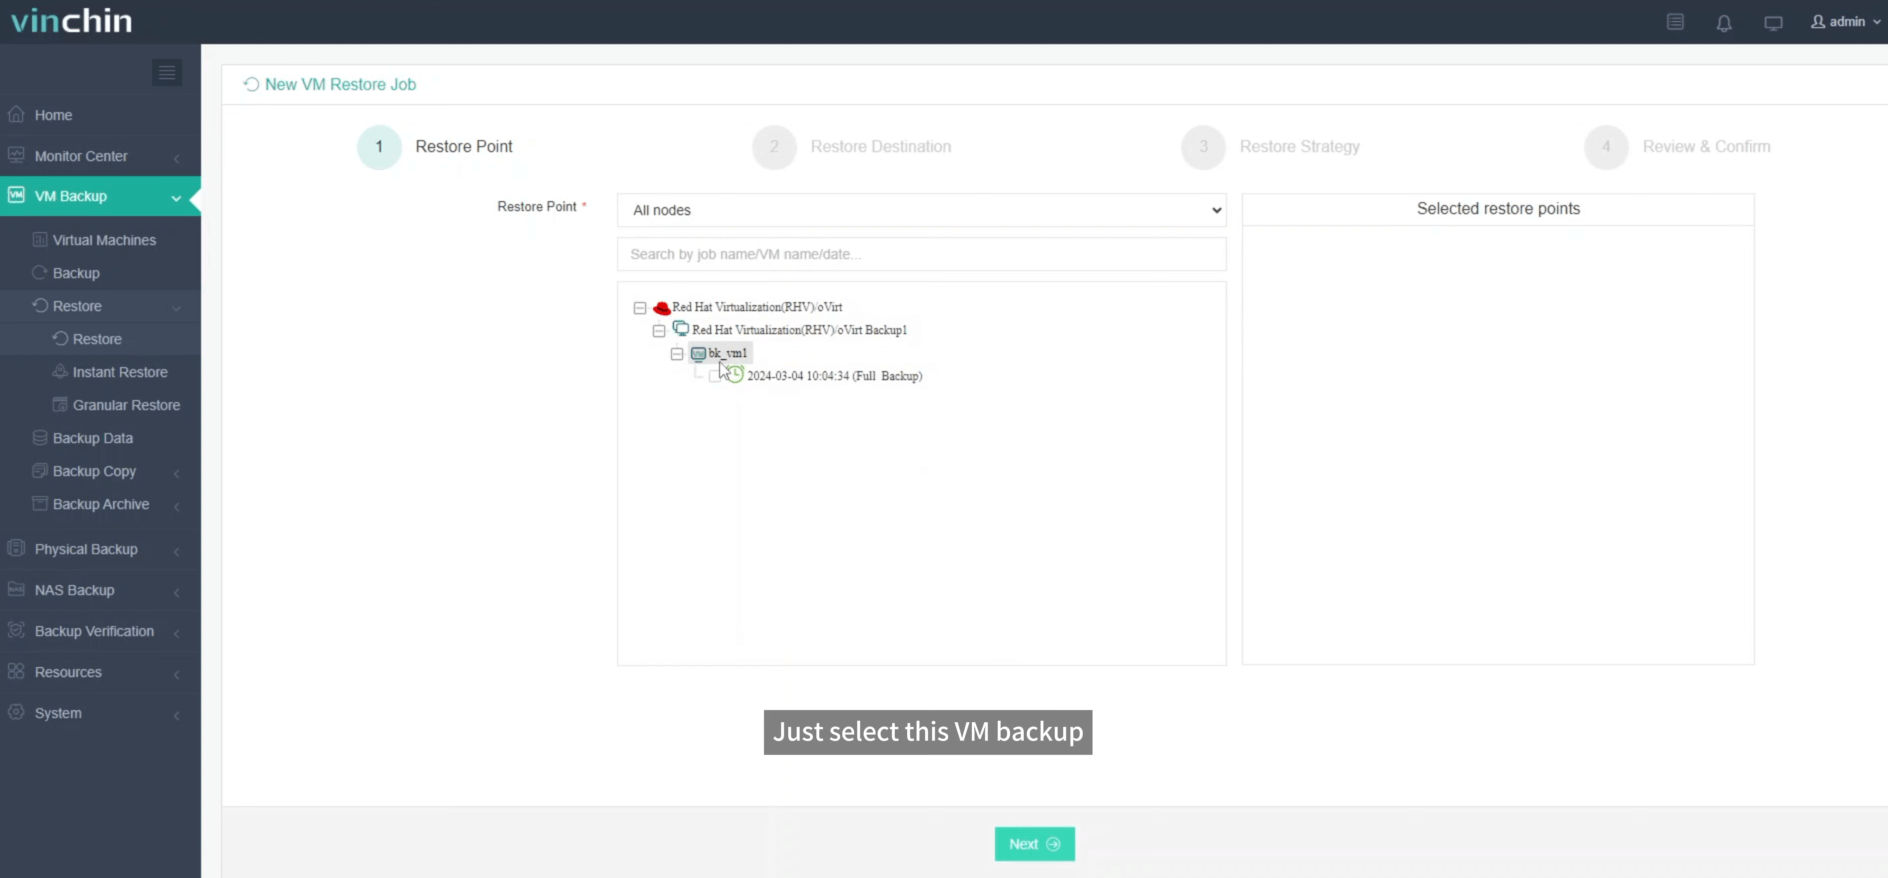1888x878 pixels.
Task: Expand Physical Backup menu
Action: tap(100, 549)
